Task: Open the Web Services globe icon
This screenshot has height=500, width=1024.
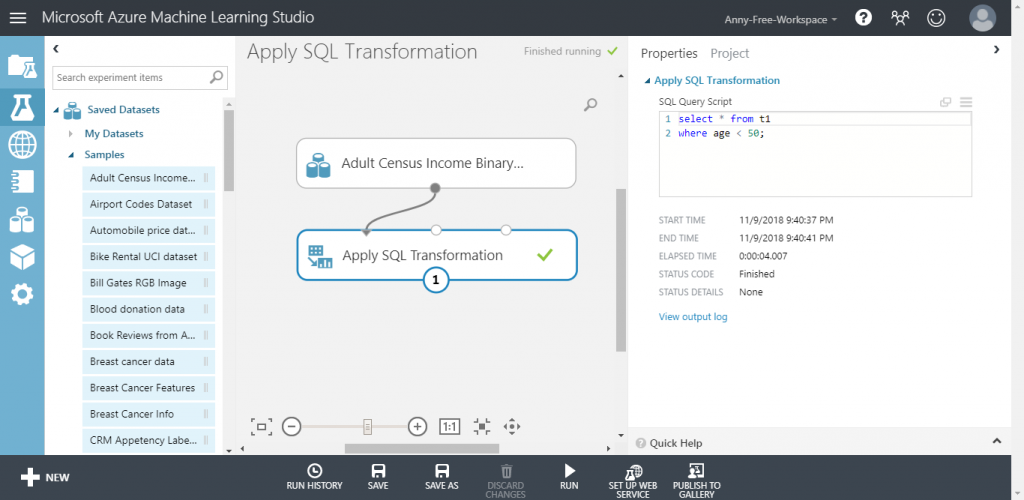Action: pyautogui.click(x=22, y=144)
